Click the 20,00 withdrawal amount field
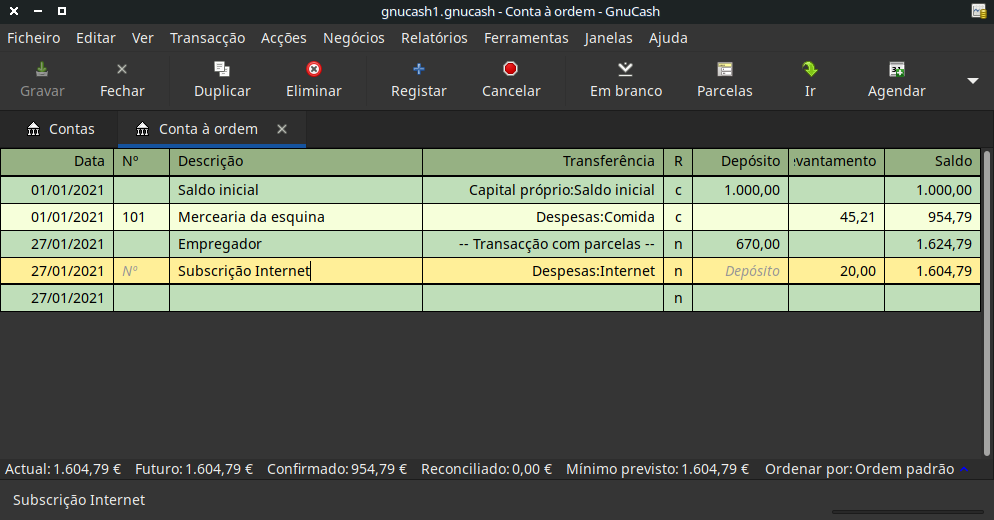This screenshot has height=520, width=994. [x=837, y=271]
